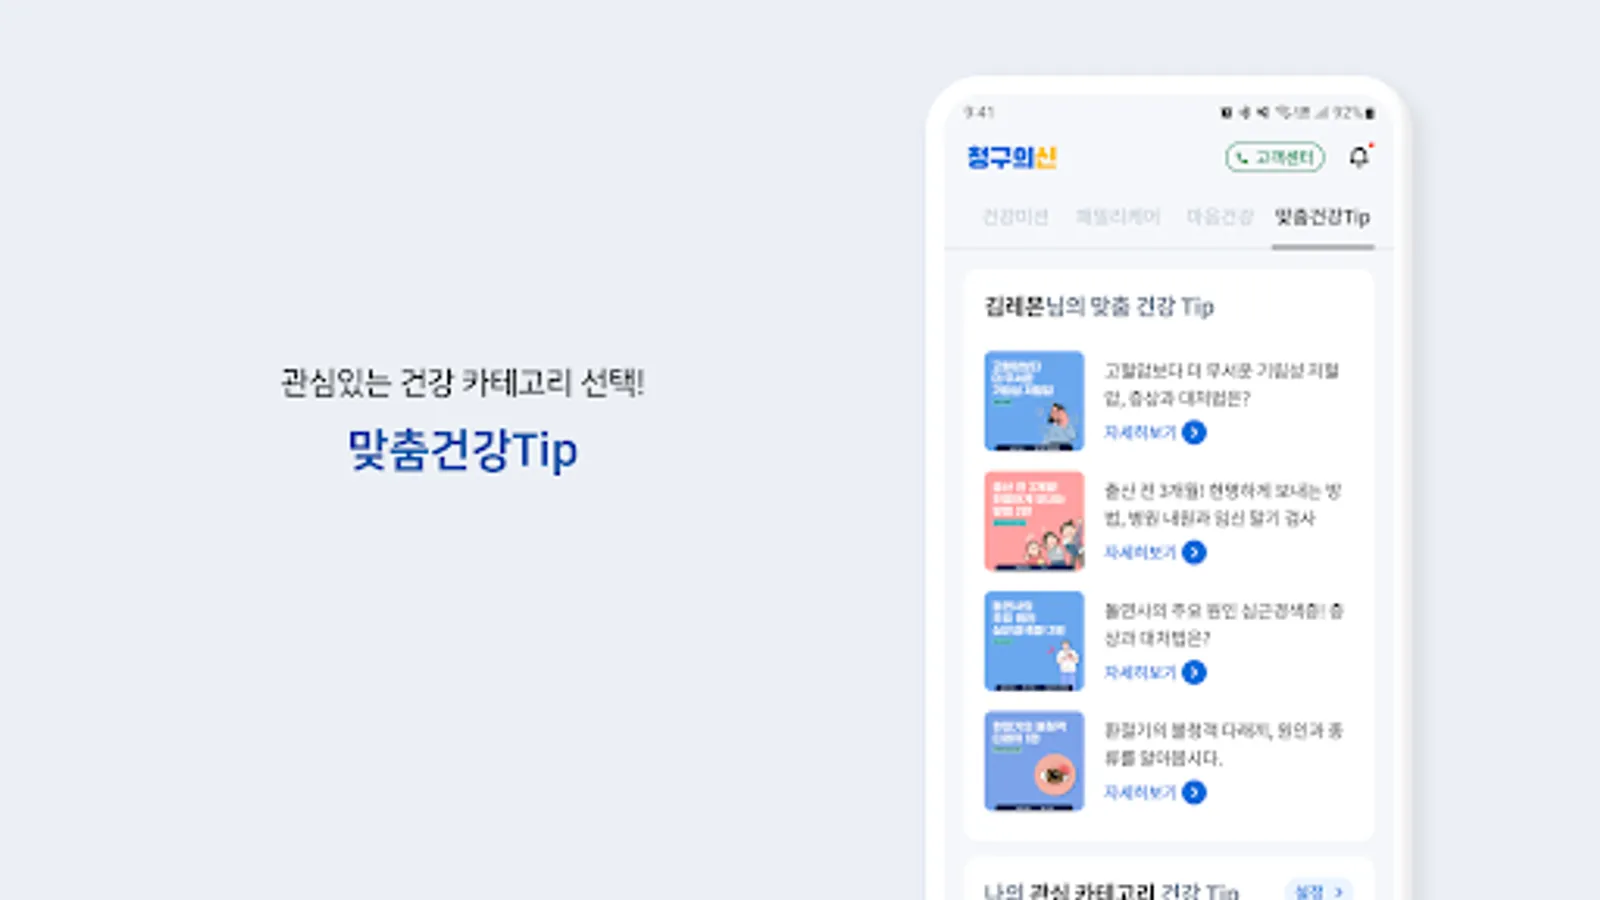Open the fourth thumbnail with eye illustration
Image resolution: width=1600 pixels, height=900 pixels.
pyautogui.click(x=1034, y=761)
